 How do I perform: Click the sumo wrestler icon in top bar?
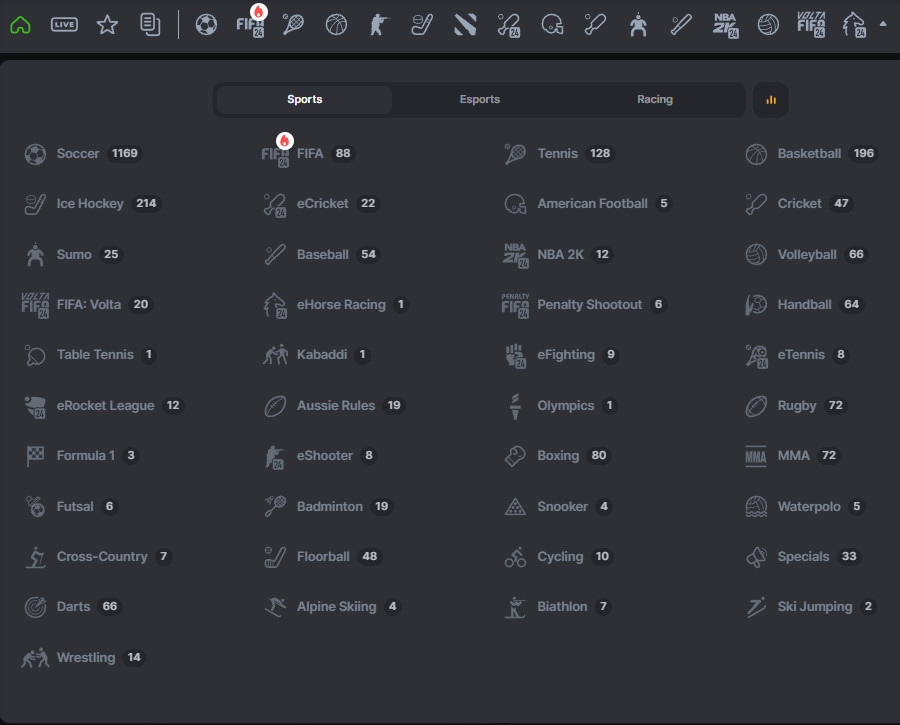point(638,25)
